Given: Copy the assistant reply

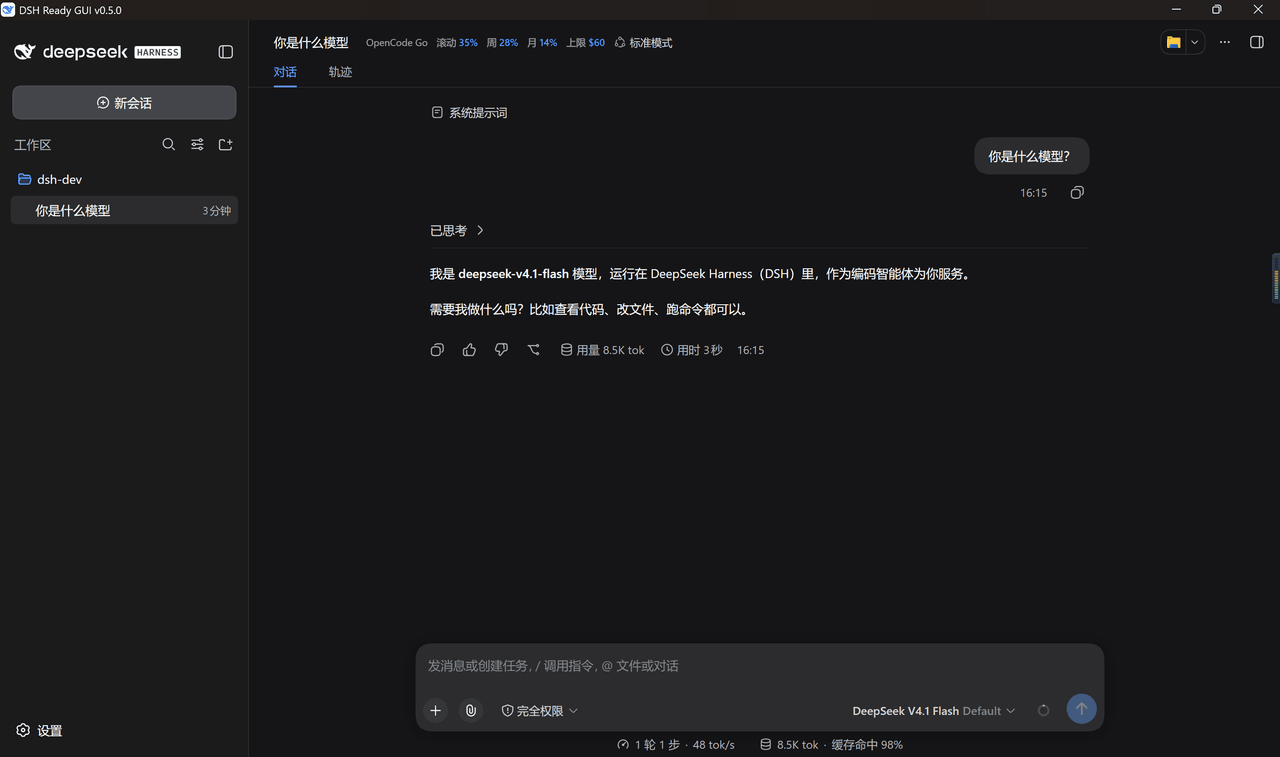Looking at the screenshot, I should pos(437,350).
